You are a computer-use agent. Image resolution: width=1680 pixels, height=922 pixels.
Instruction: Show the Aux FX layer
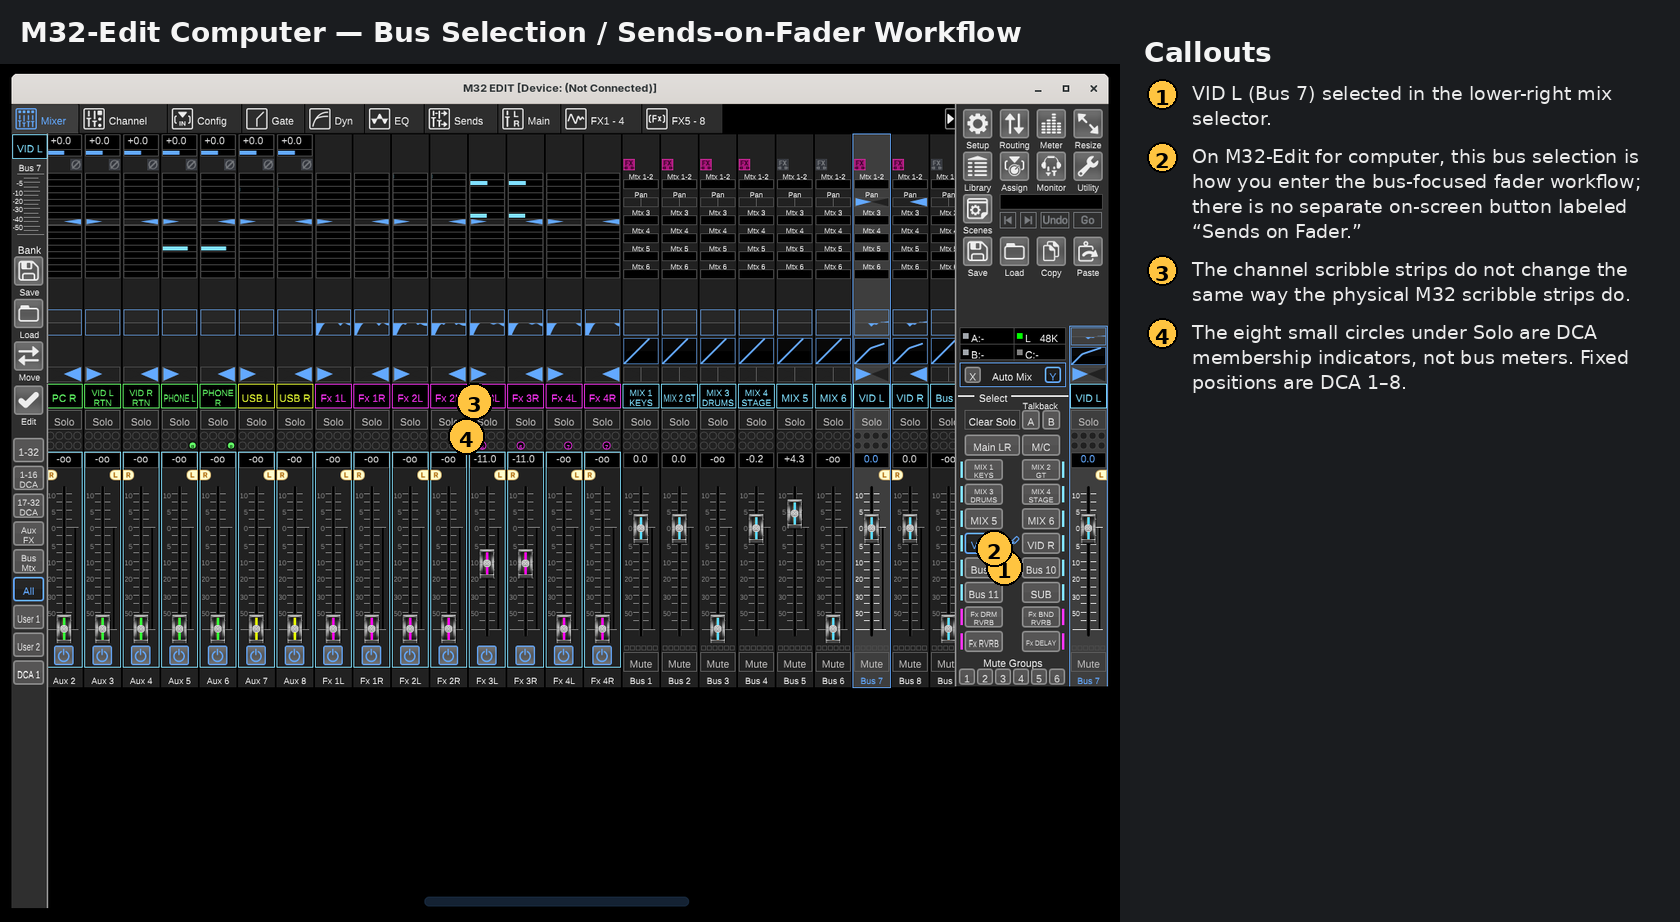pyautogui.click(x=29, y=535)
